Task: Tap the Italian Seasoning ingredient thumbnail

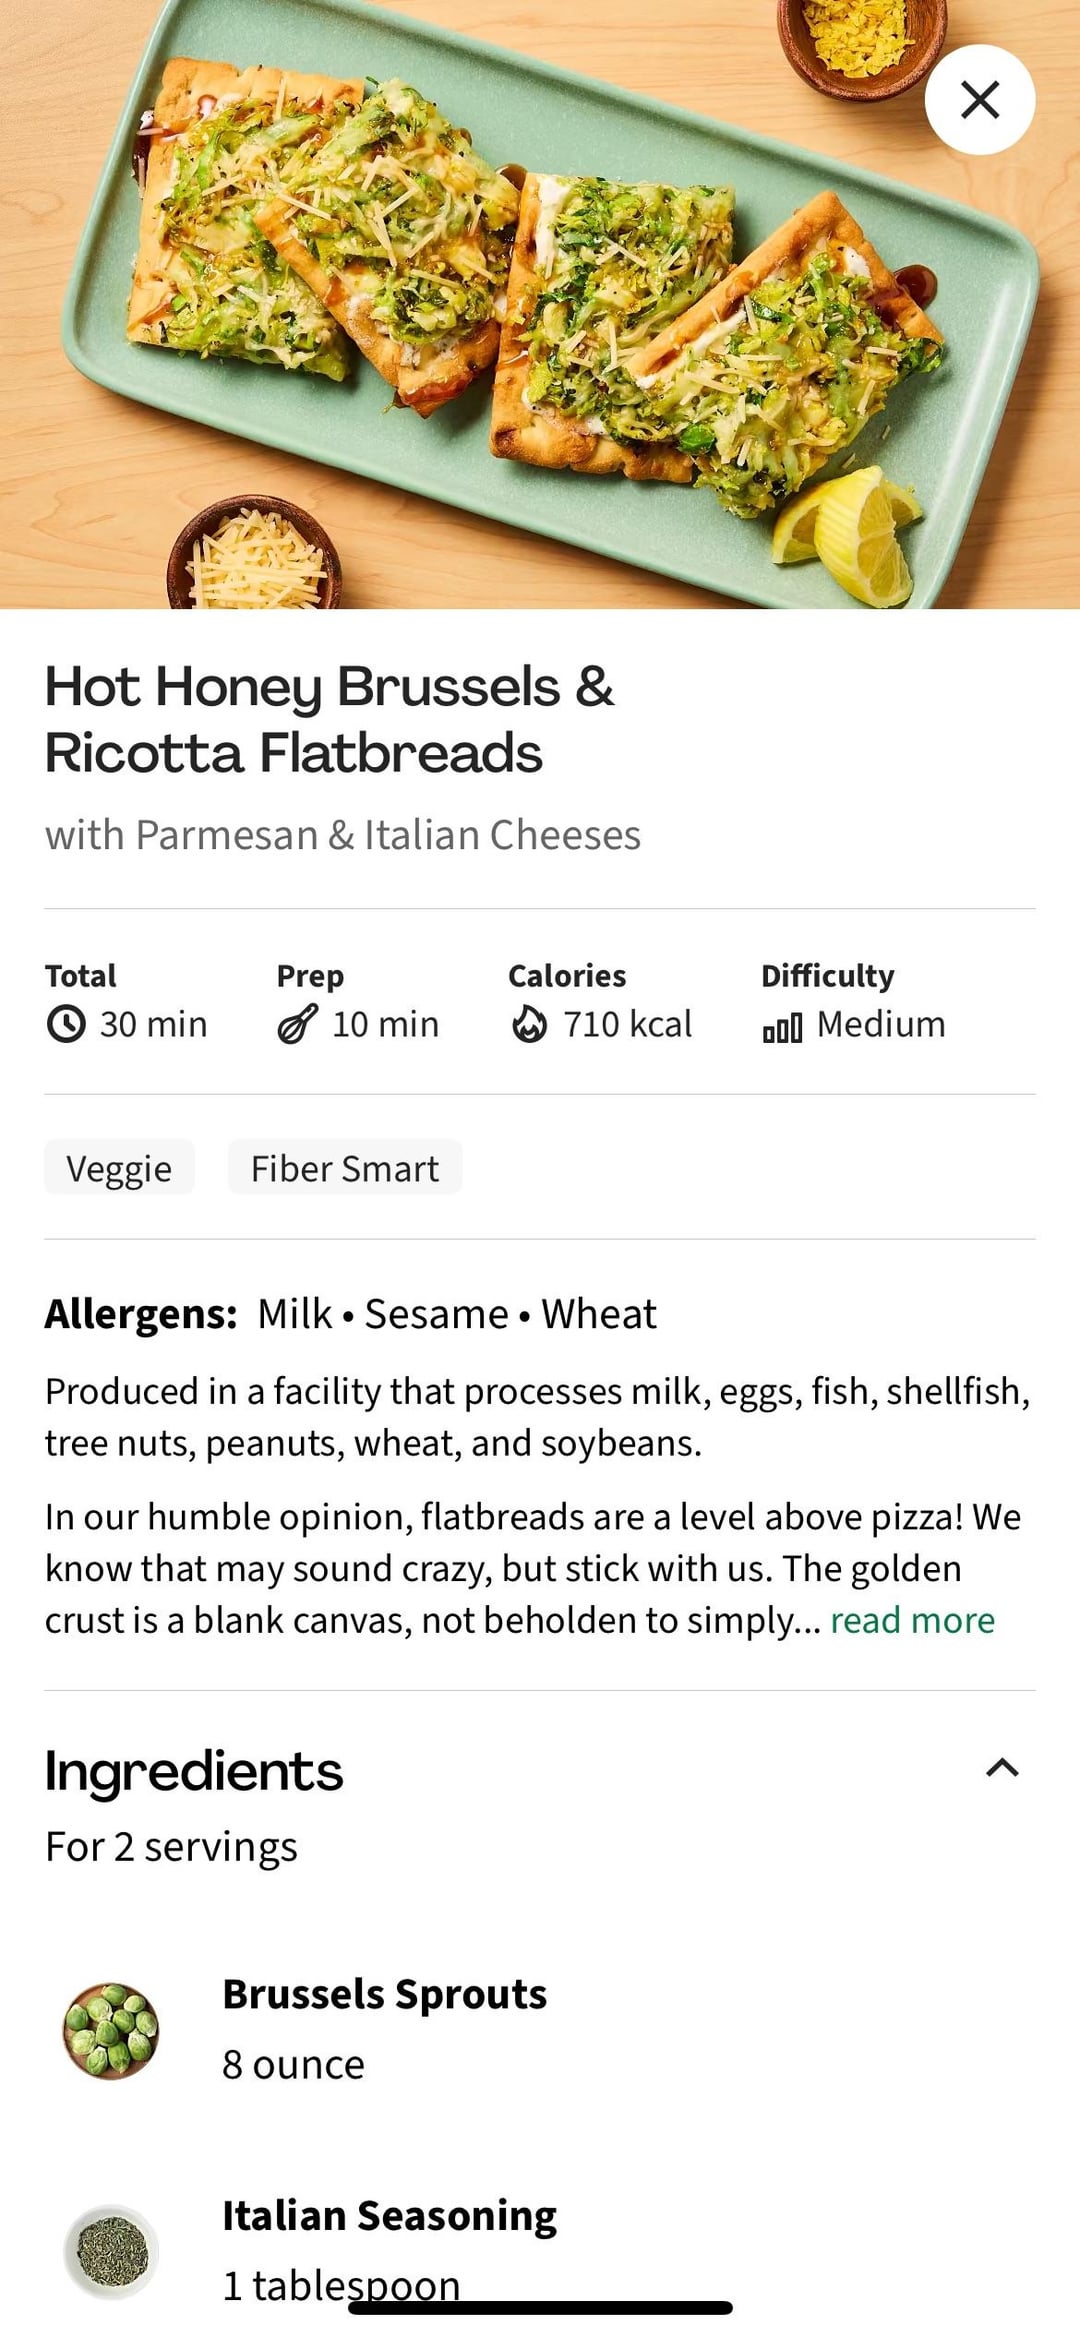Action: tap(111, 2252)
